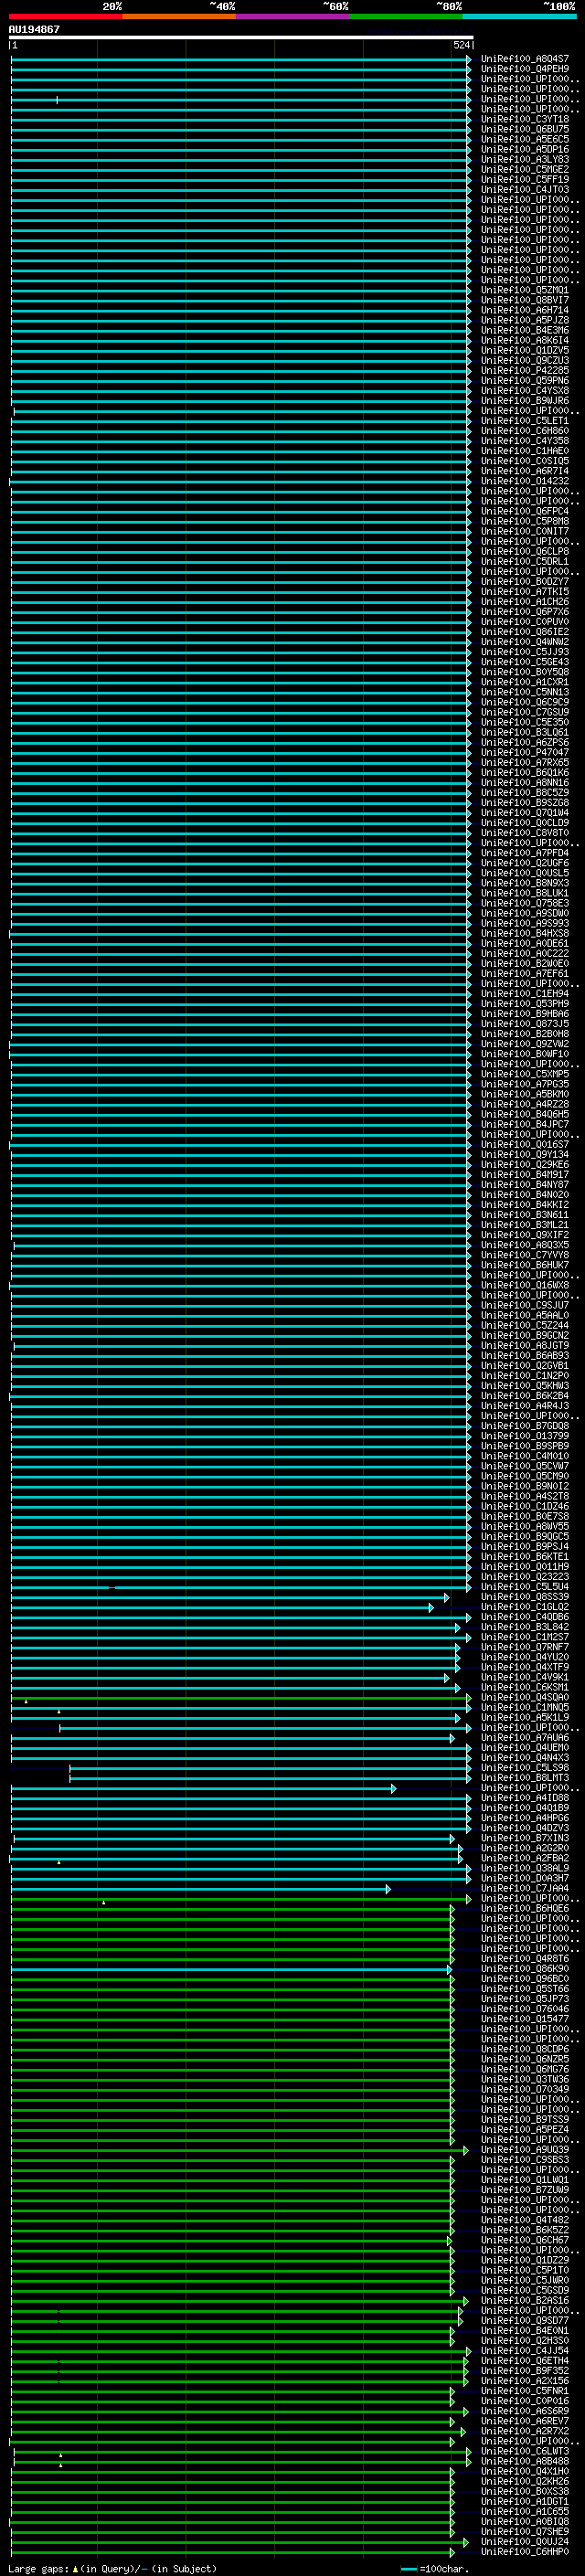Image resolution: width=585 pixels, height=2576 pixels.
Task: Select label UniRef100_Q4YU20
Action: tap(525, 1657)
